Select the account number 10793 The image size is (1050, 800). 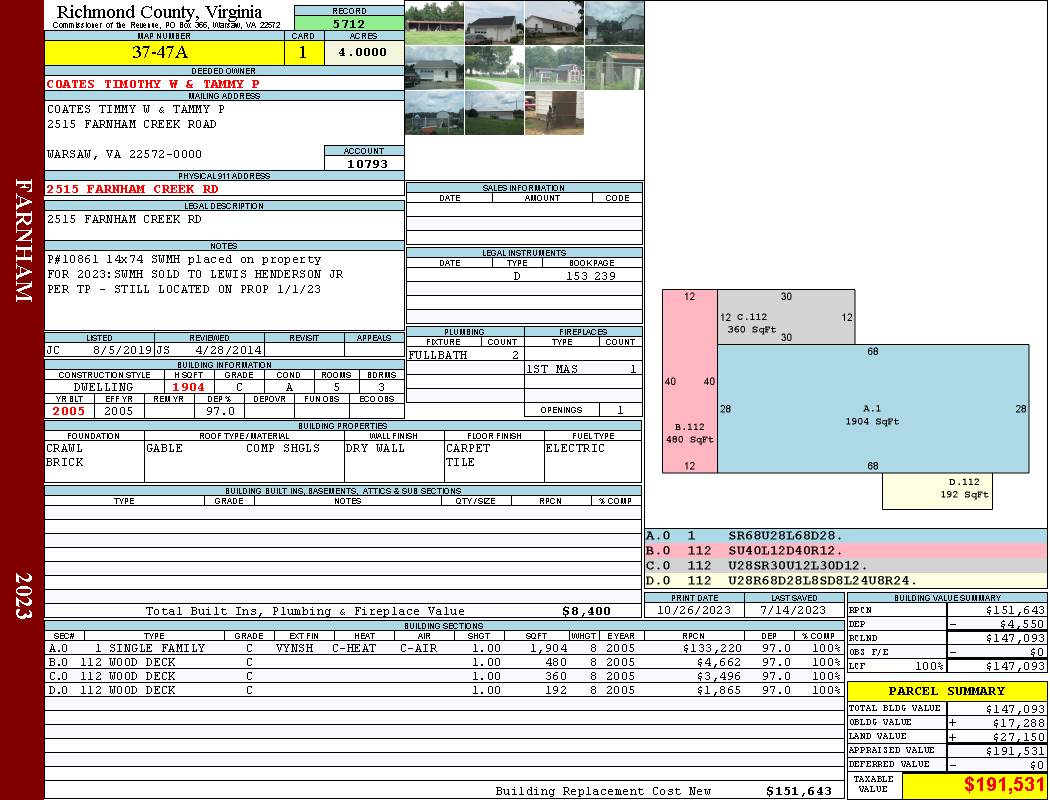[x=364, y=163]
